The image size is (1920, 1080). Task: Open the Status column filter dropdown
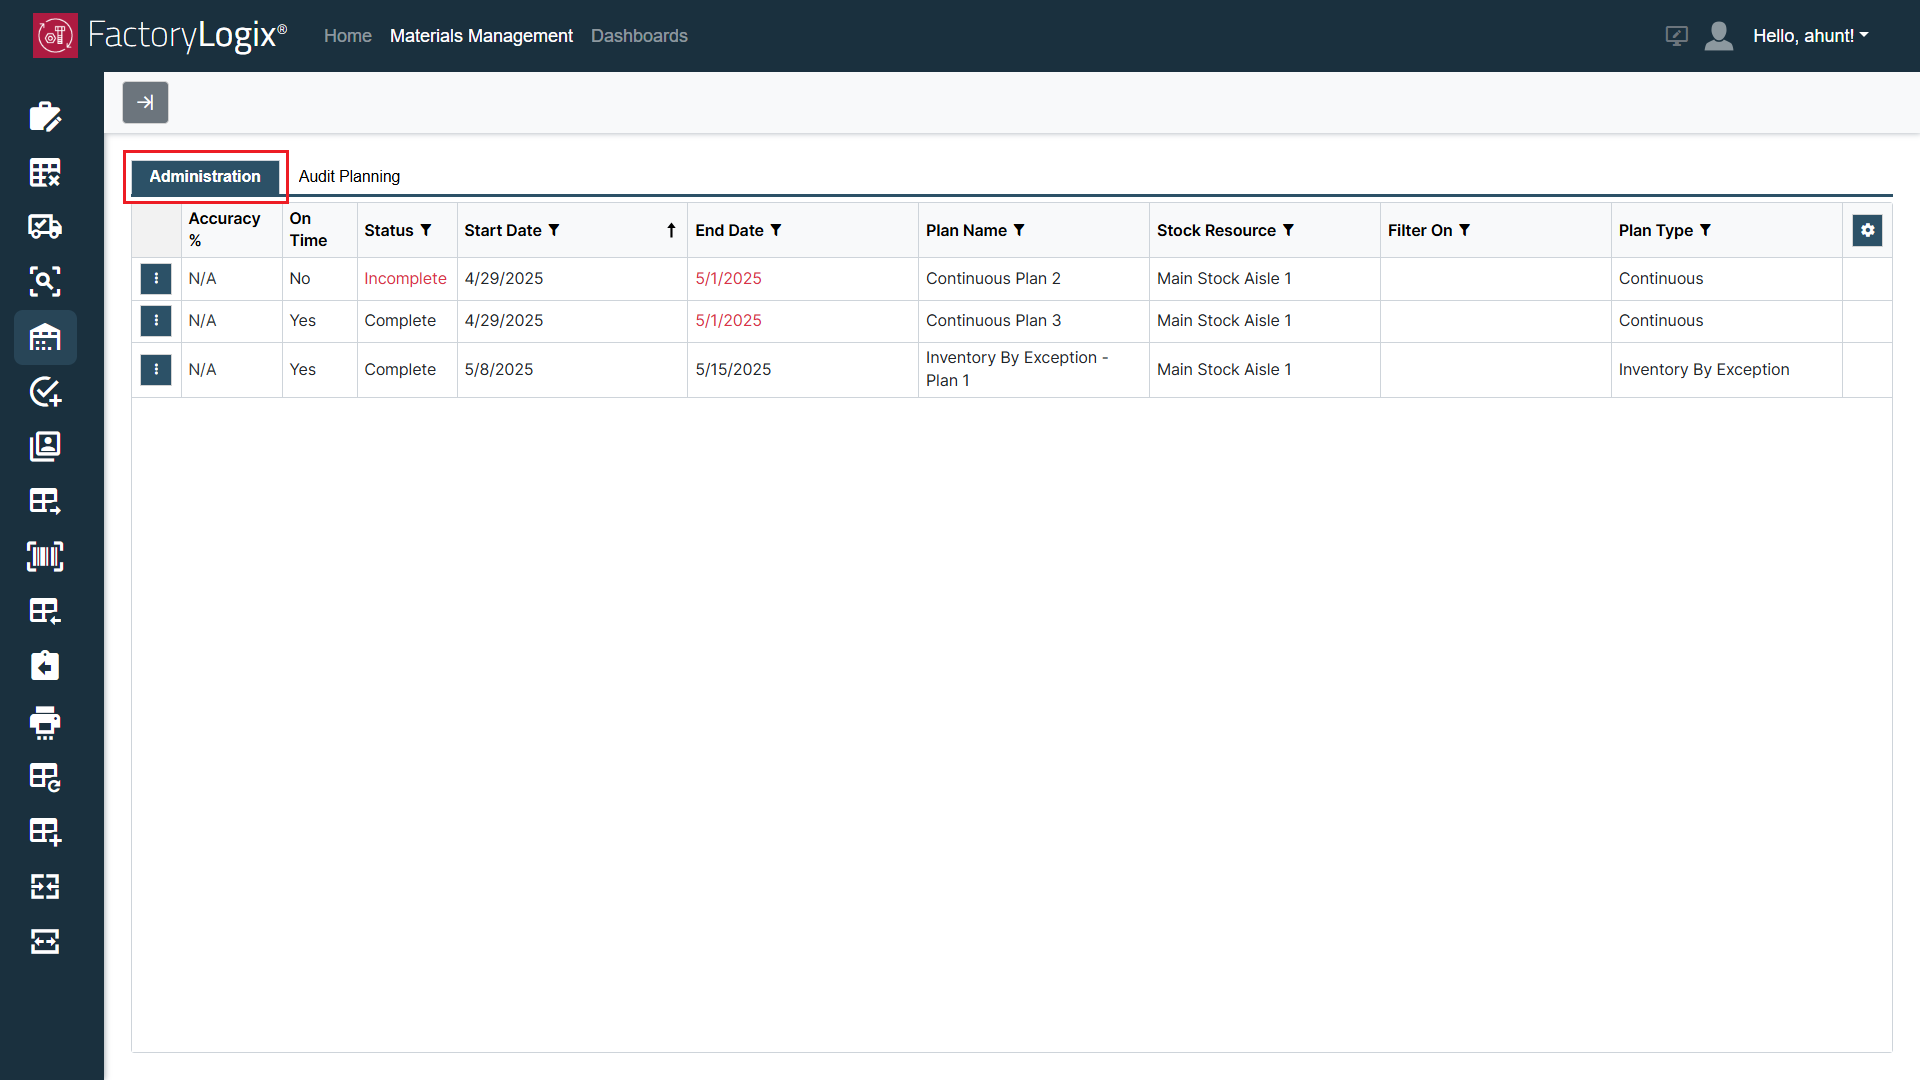(427, 230)
